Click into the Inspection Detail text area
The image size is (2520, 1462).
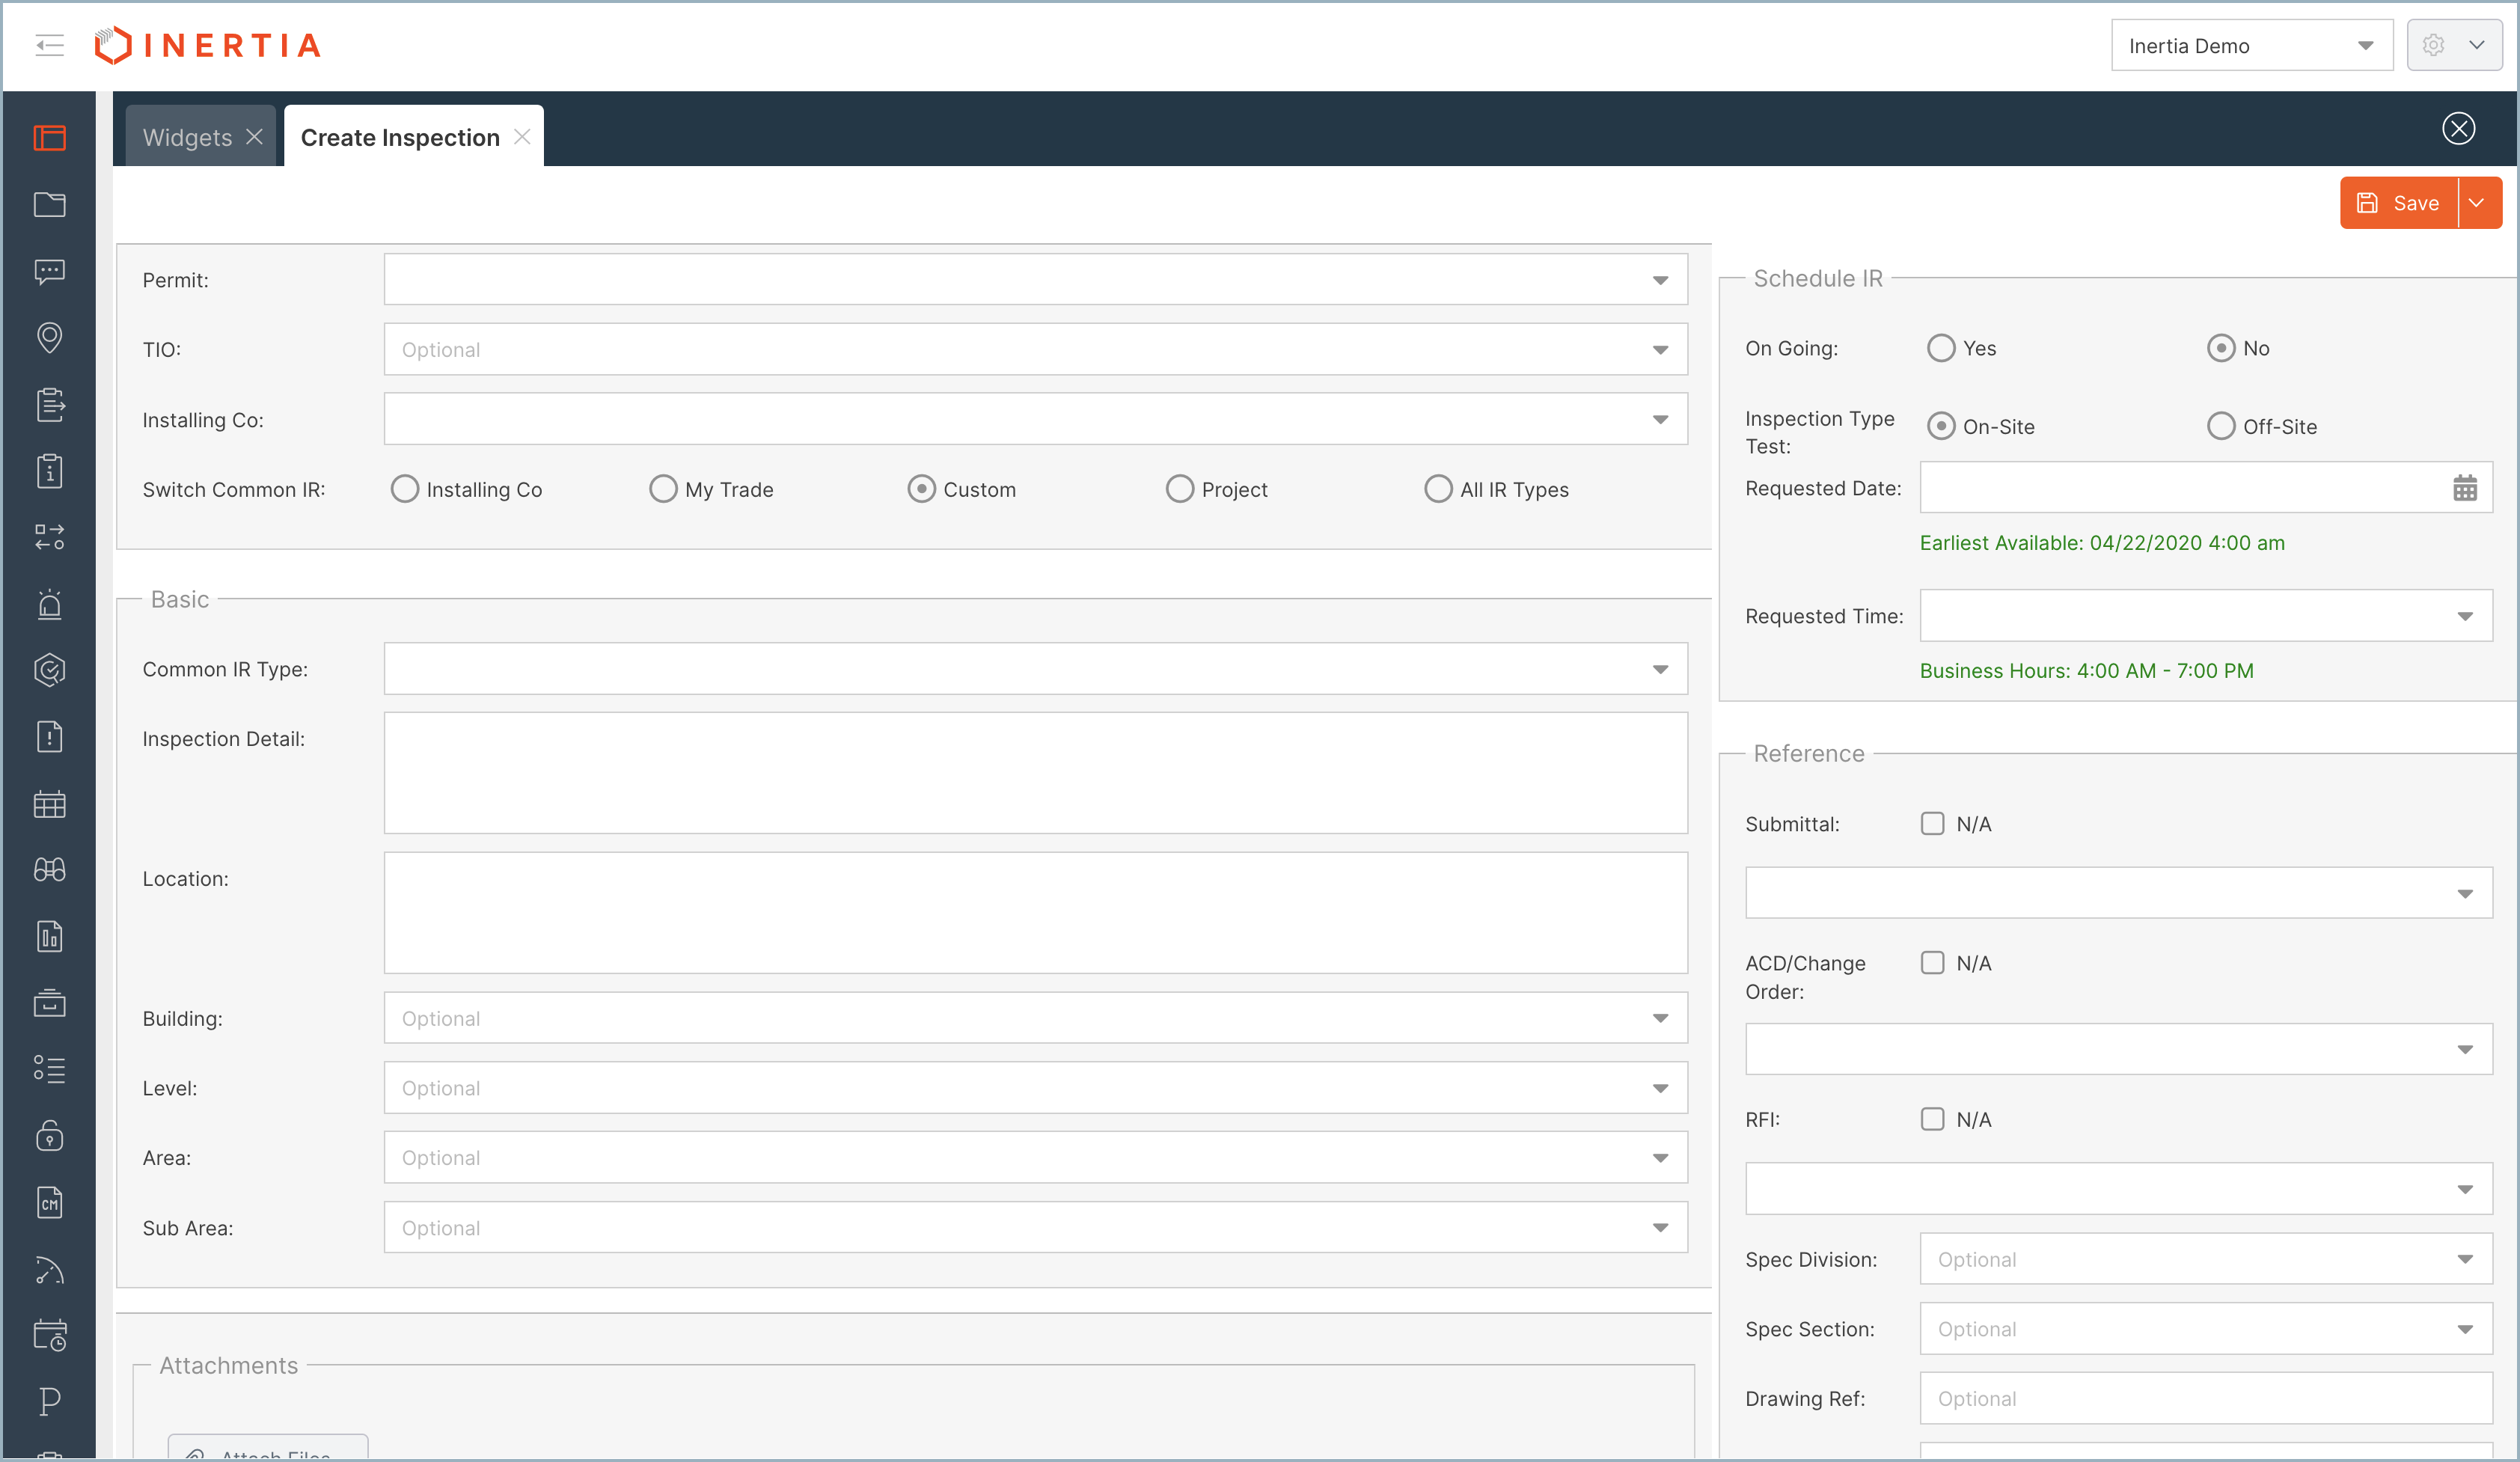click(x=1035, y=773)
